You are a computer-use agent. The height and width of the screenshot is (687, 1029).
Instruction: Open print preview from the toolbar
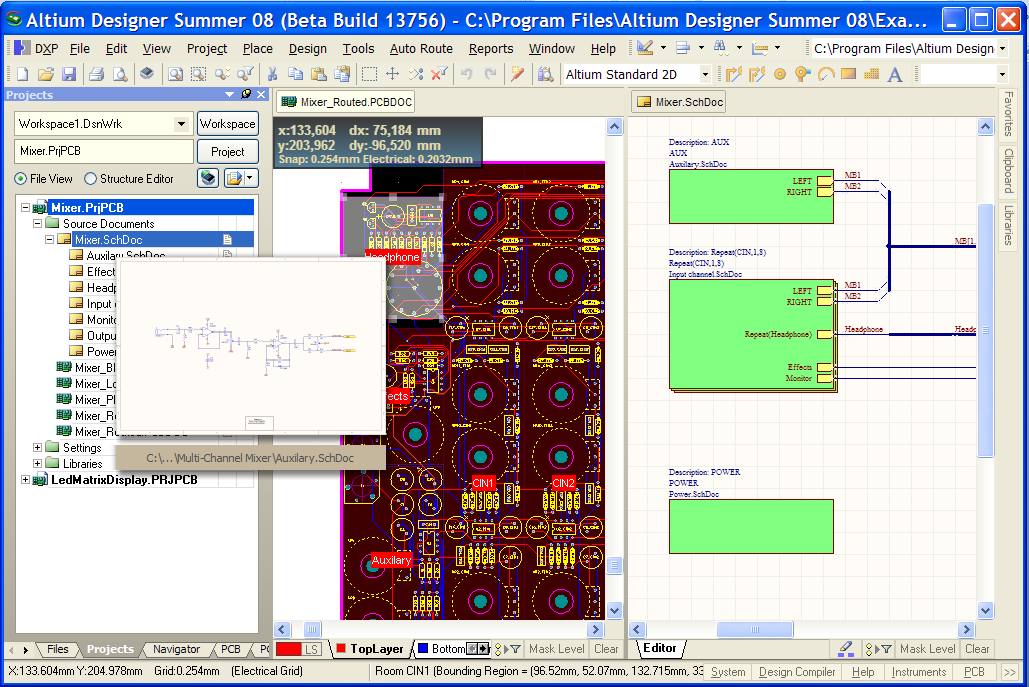click(x=119, y=74)
